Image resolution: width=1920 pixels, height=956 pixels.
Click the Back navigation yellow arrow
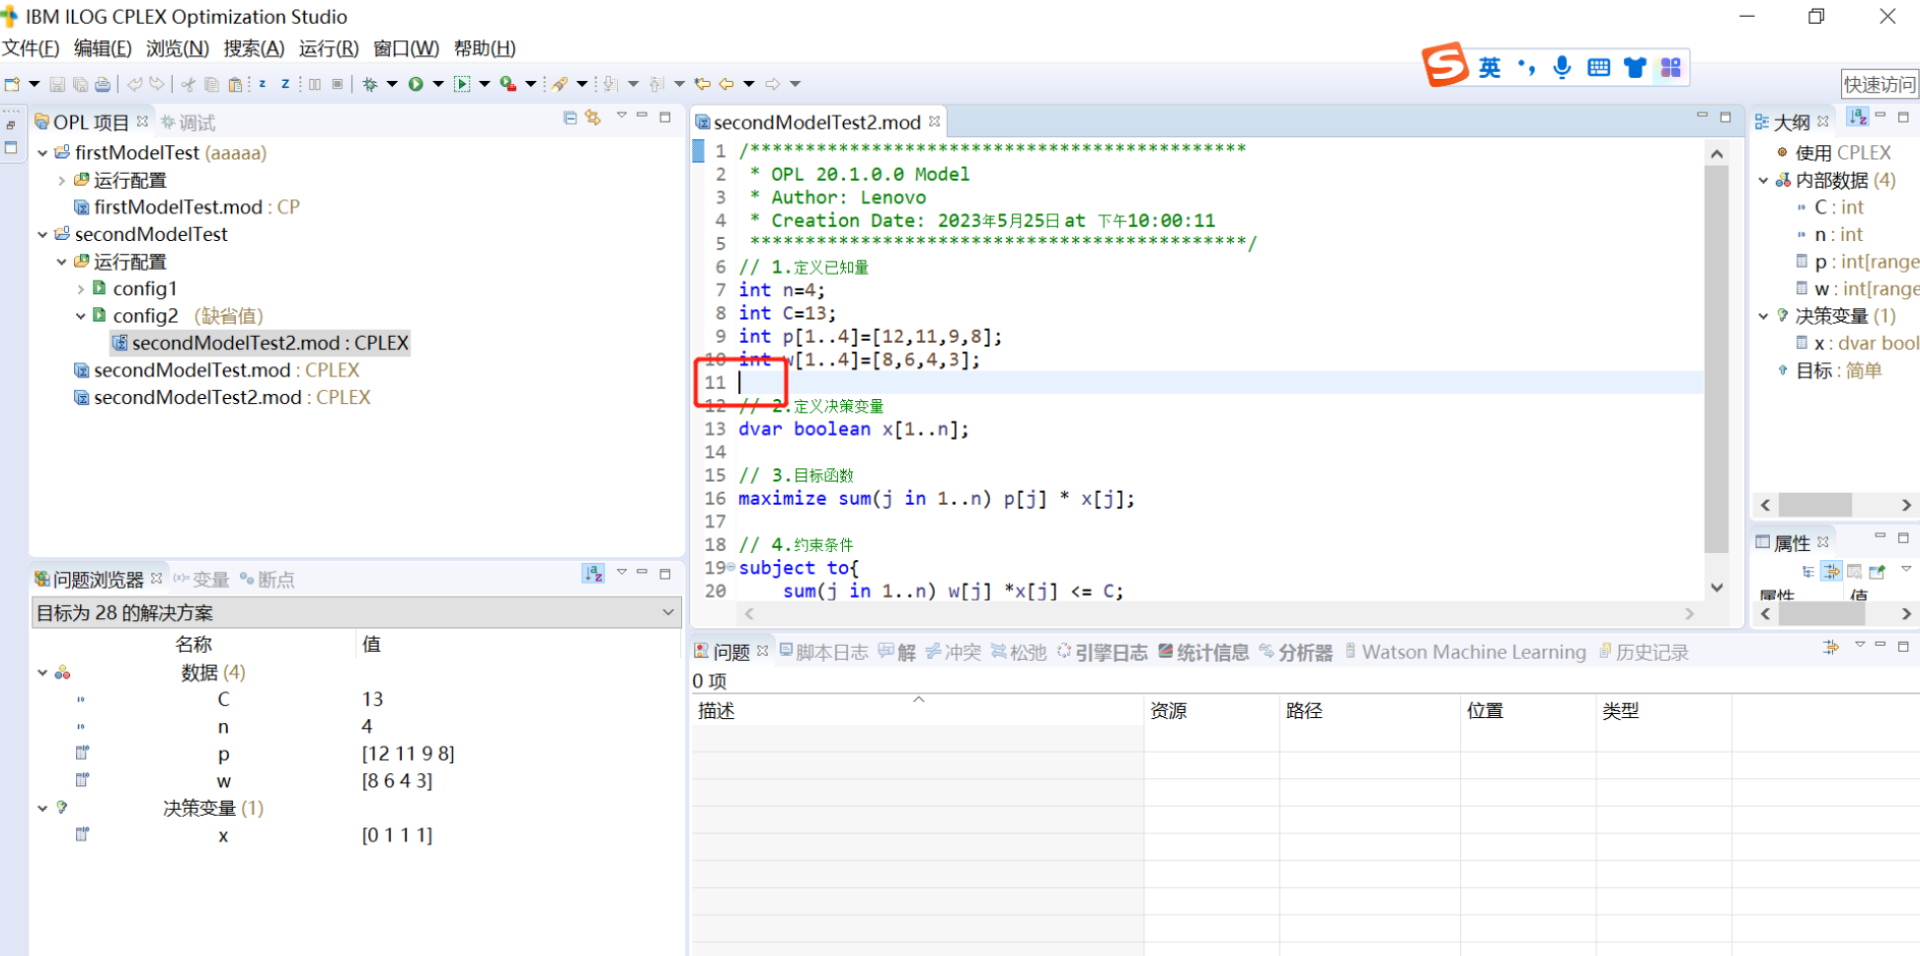[x=726, y=84]
